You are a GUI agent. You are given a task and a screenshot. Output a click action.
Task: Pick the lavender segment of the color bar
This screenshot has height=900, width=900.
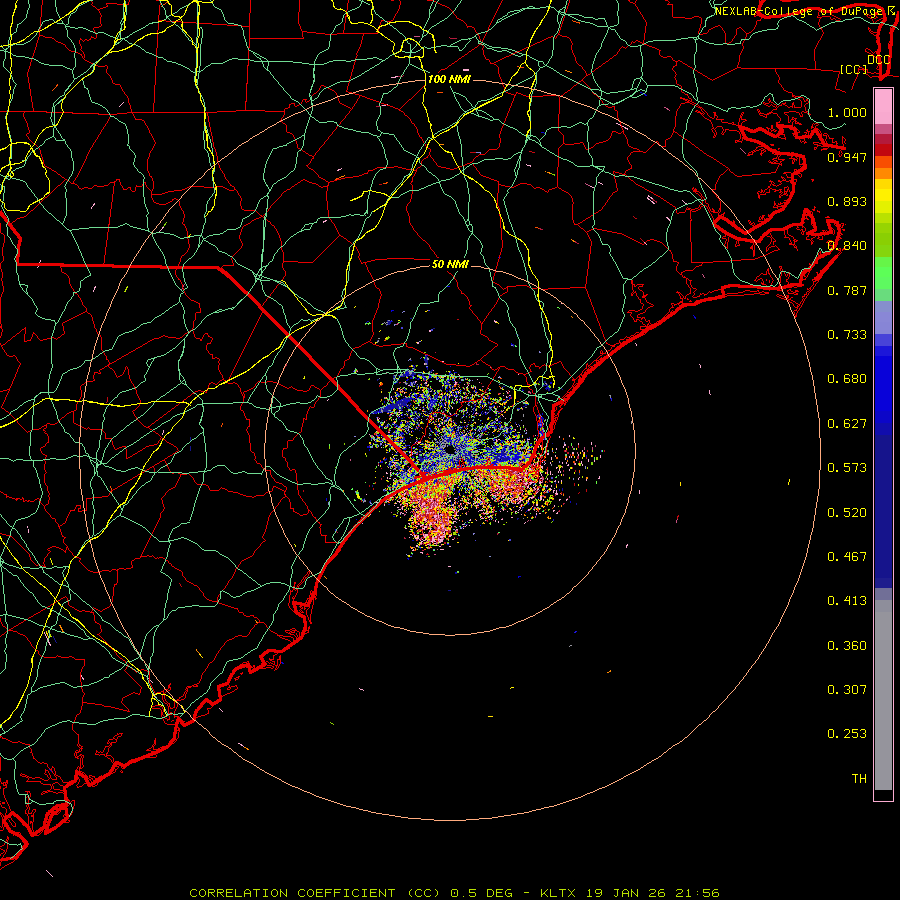click(x=883, y=317)
